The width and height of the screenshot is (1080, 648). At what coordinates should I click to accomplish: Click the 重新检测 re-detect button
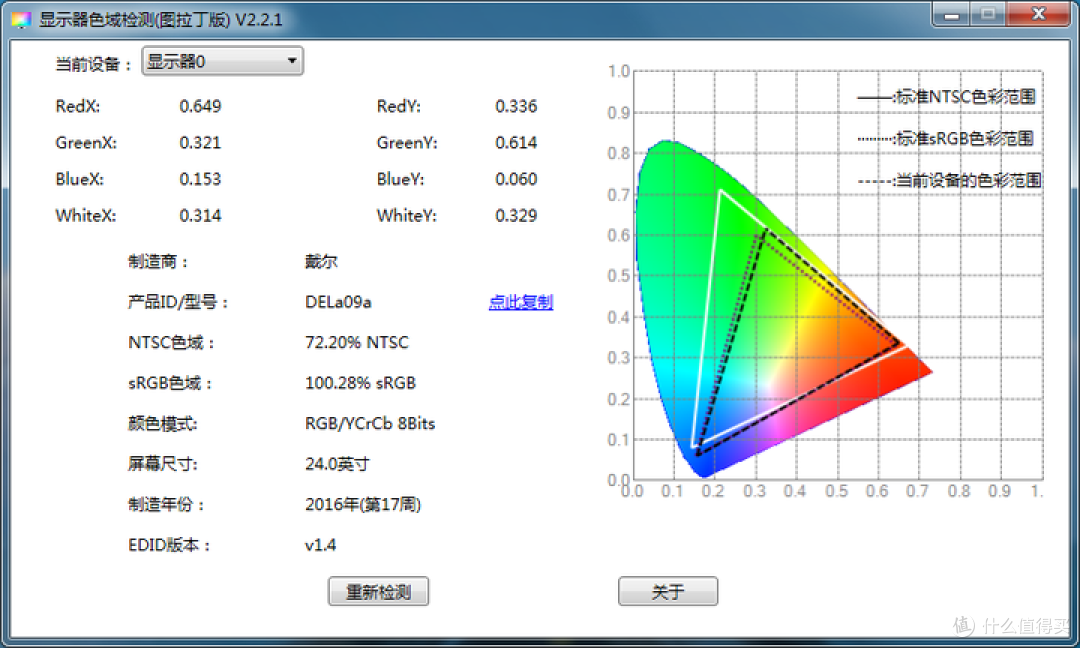click(x=378, y=592)
